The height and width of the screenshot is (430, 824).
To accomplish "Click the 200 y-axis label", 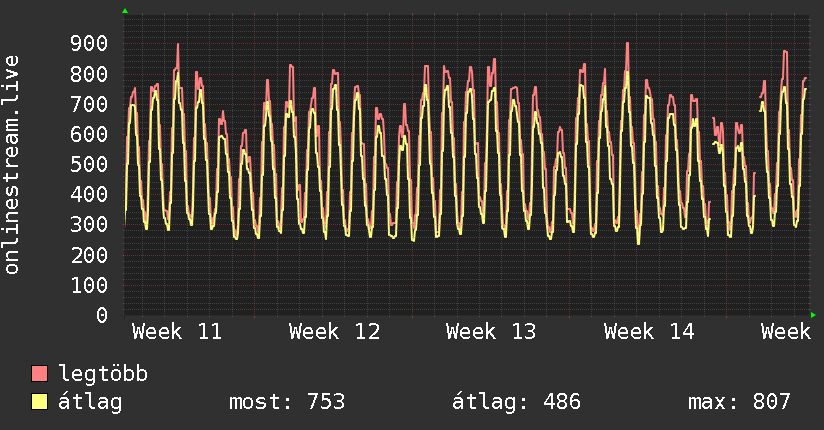I will pos(89,255).
